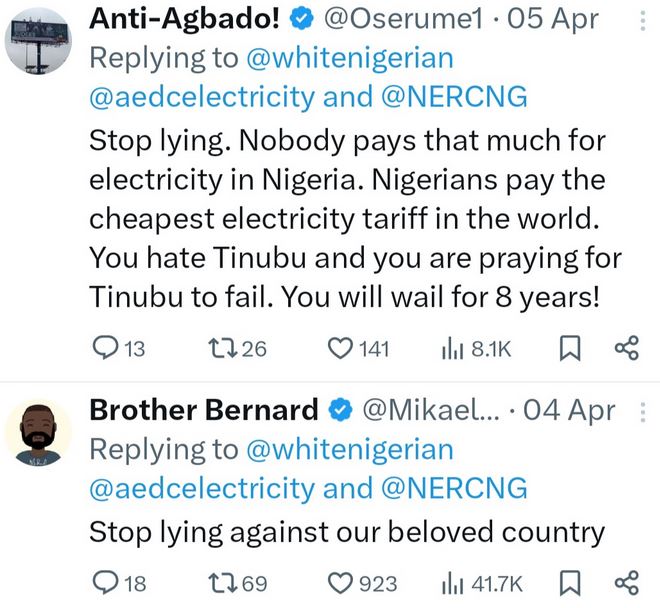Share Brother Bernard's tweet
660x608 pixels.
[626, 582]
